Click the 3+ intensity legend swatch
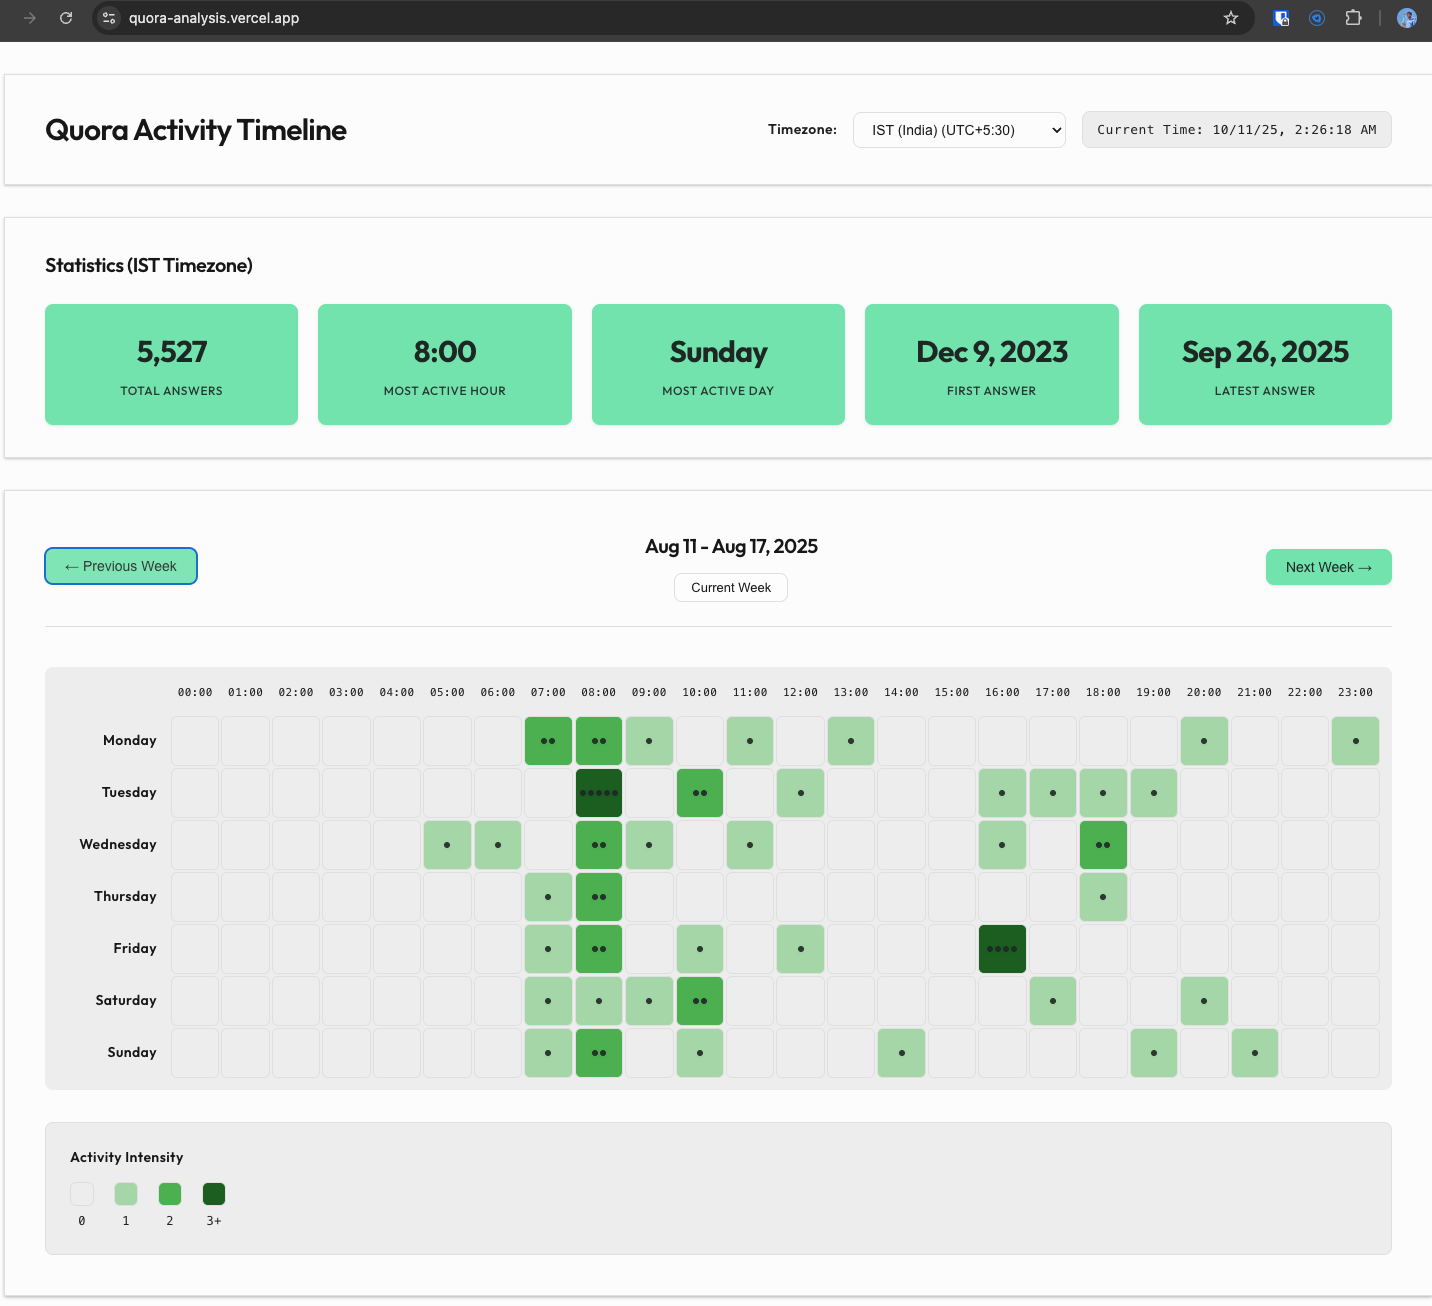The height and width of the screenshot is (1306, 1432). (214, 1194)
